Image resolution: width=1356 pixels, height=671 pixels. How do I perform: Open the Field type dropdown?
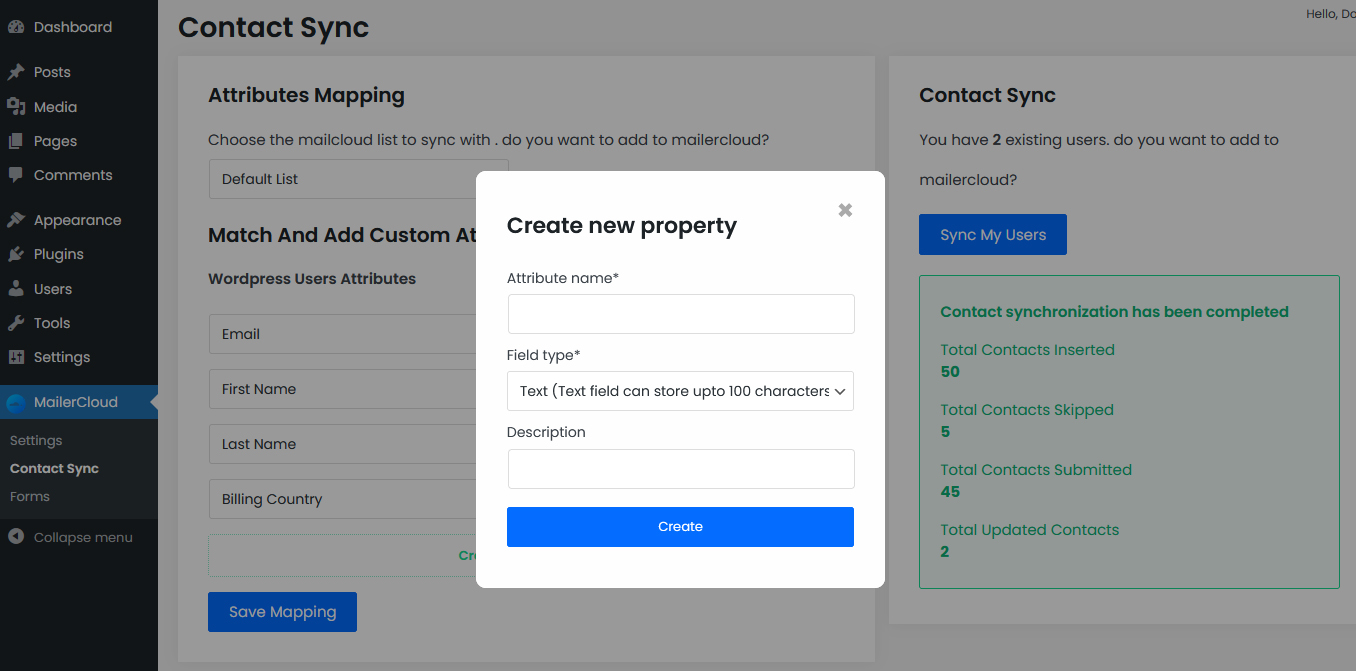pyautogui.click(x=680, y=391)
